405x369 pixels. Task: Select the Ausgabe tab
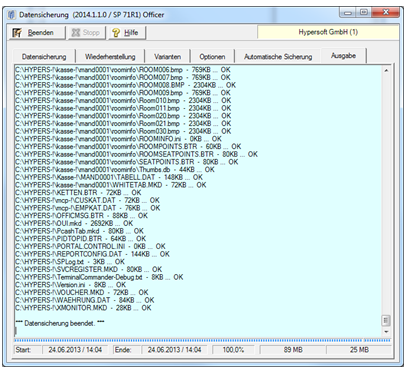343,55
